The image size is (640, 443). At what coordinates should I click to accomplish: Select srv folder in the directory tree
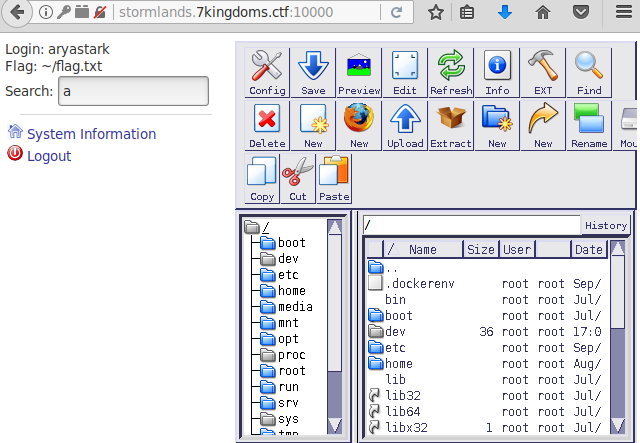tap(288, 403)
